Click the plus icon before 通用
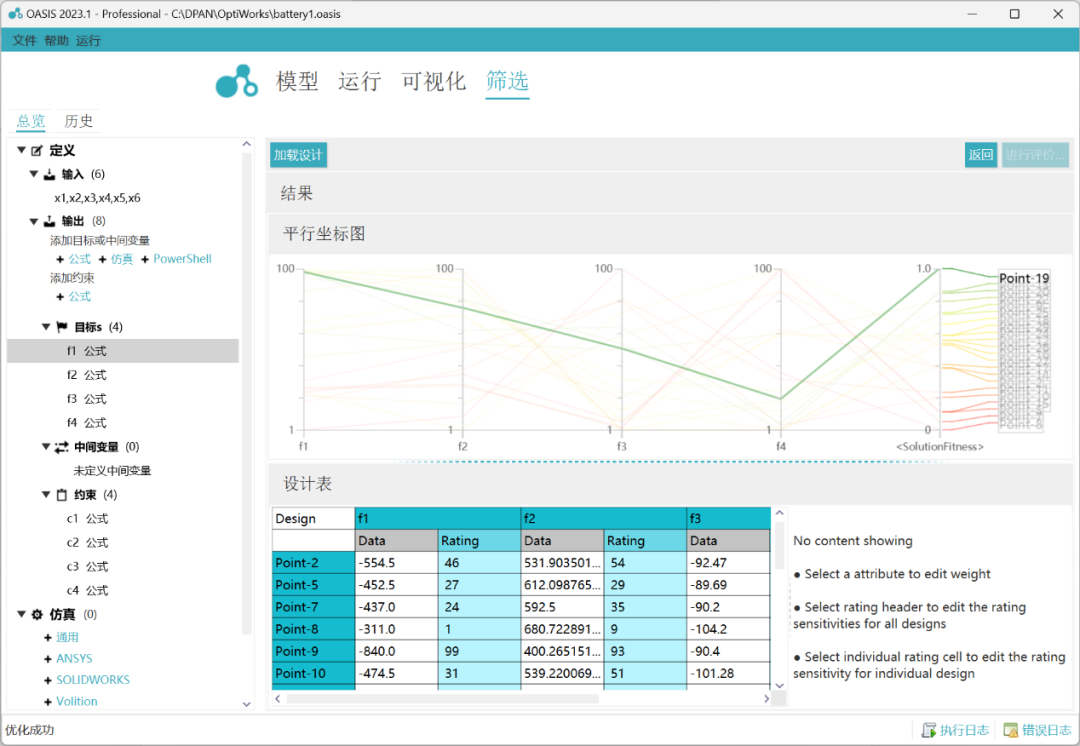Screen dimensions: 1080x746 (x=48, y=638)
